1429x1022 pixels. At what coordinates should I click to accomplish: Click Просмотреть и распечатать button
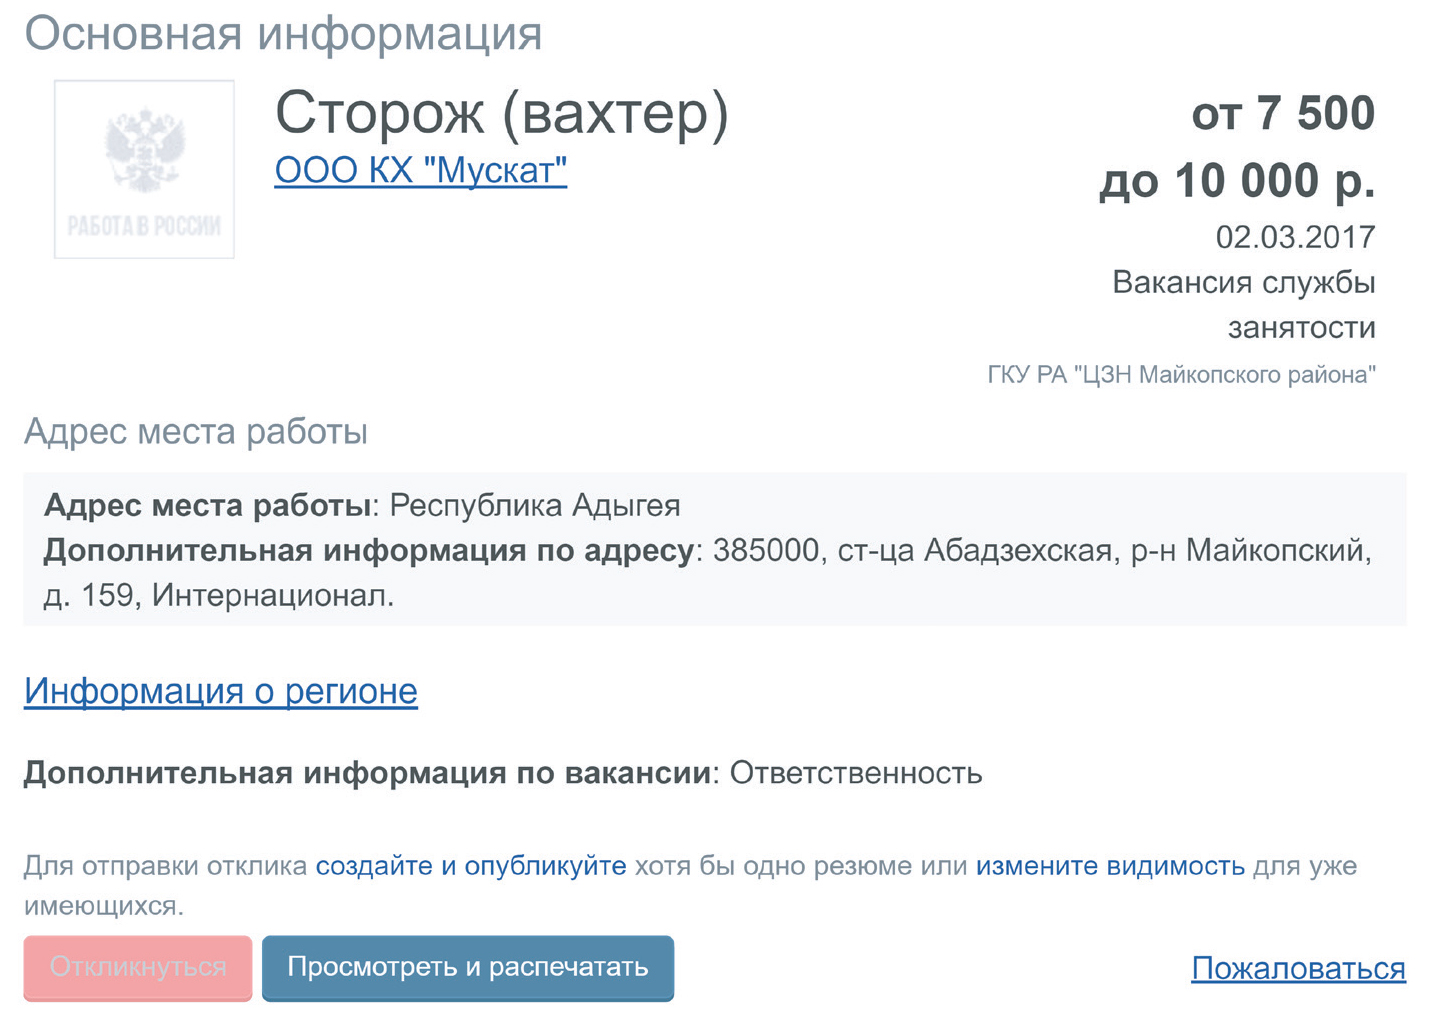pyautogui.click(x=468, y=968)
